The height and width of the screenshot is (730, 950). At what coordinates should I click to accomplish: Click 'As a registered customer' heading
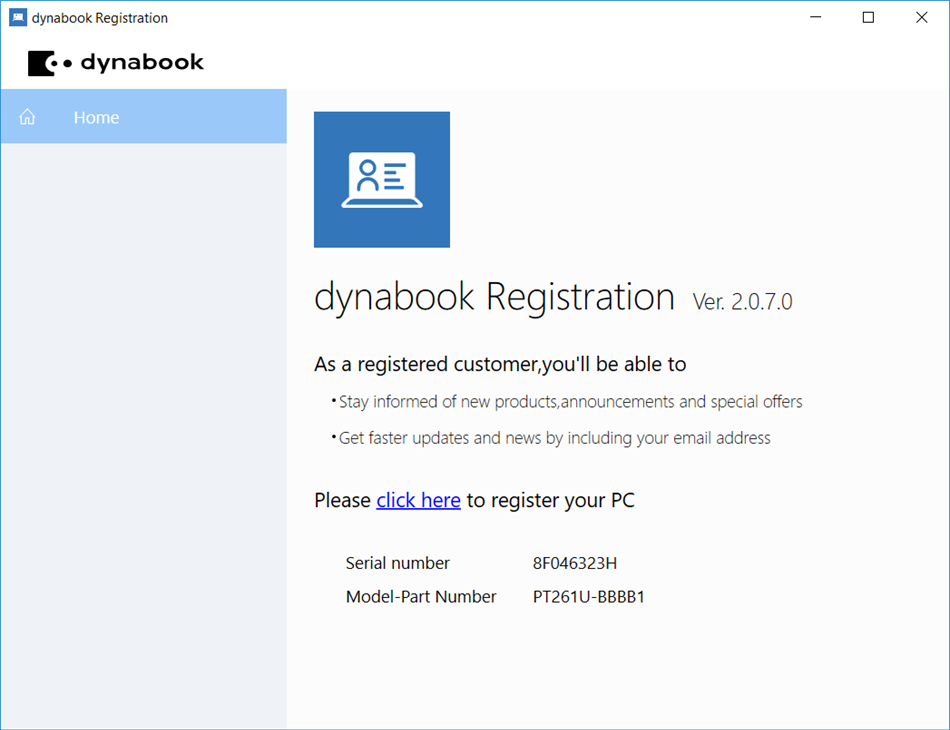pos(500,364)
